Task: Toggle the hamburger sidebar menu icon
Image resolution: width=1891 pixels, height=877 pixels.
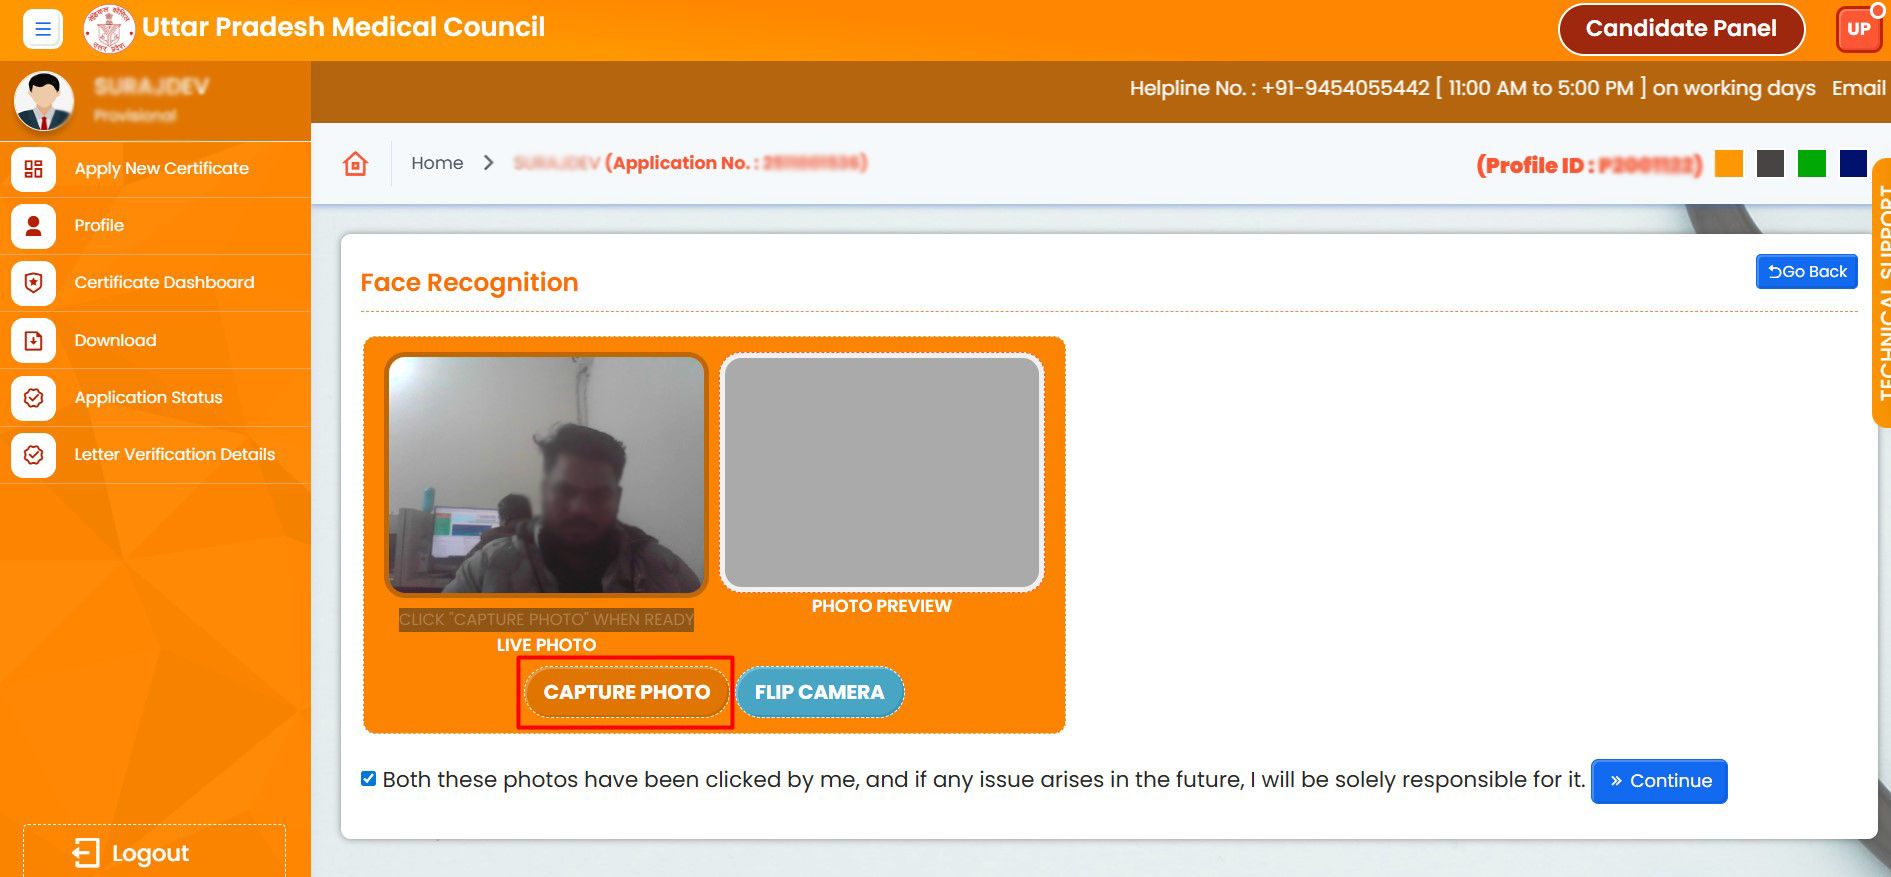Action: click(x=42, y=29)
